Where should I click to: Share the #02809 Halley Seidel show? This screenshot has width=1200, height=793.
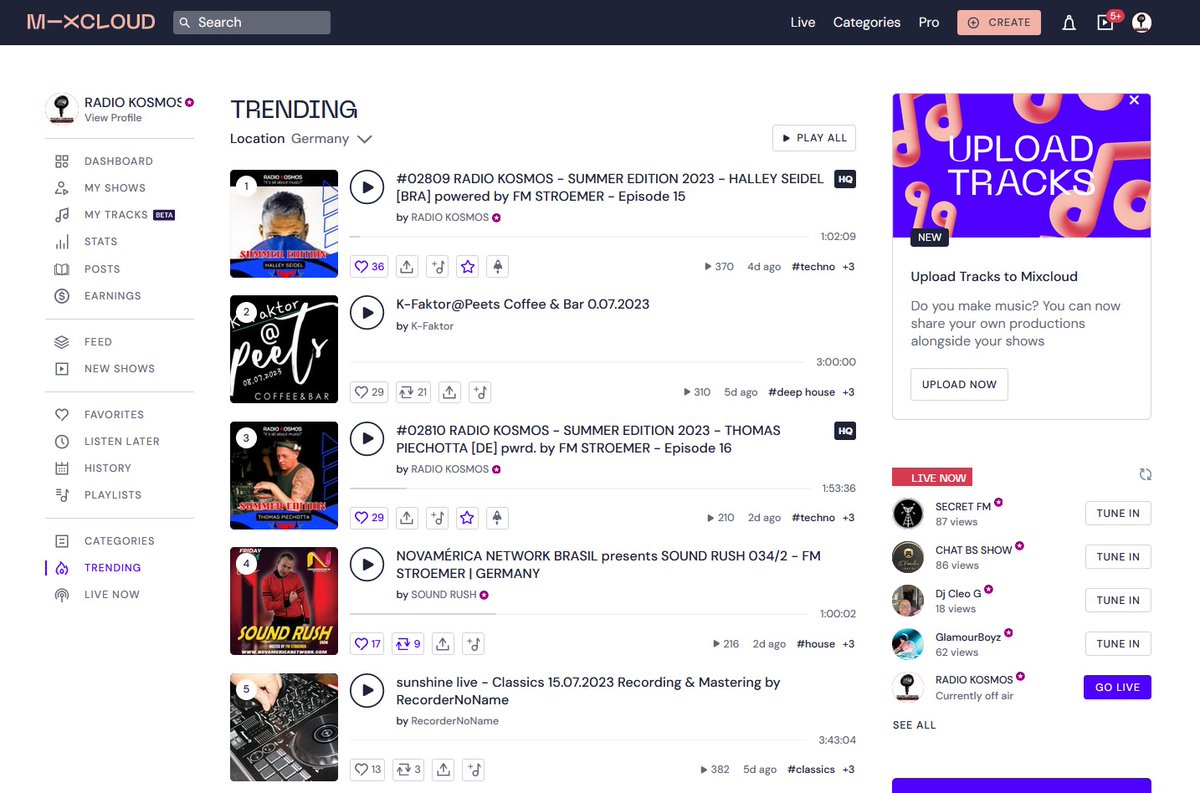tap(407, 267)
